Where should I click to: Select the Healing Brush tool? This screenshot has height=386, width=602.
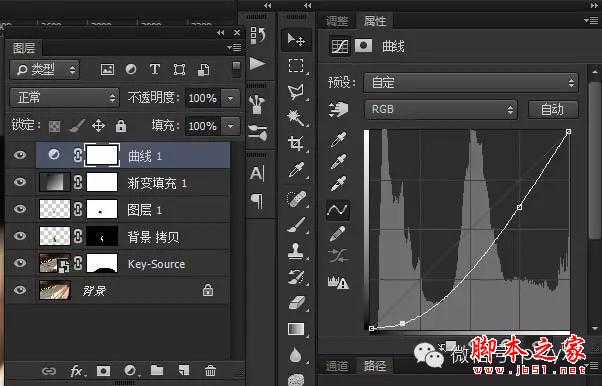(x=296, y=199)
